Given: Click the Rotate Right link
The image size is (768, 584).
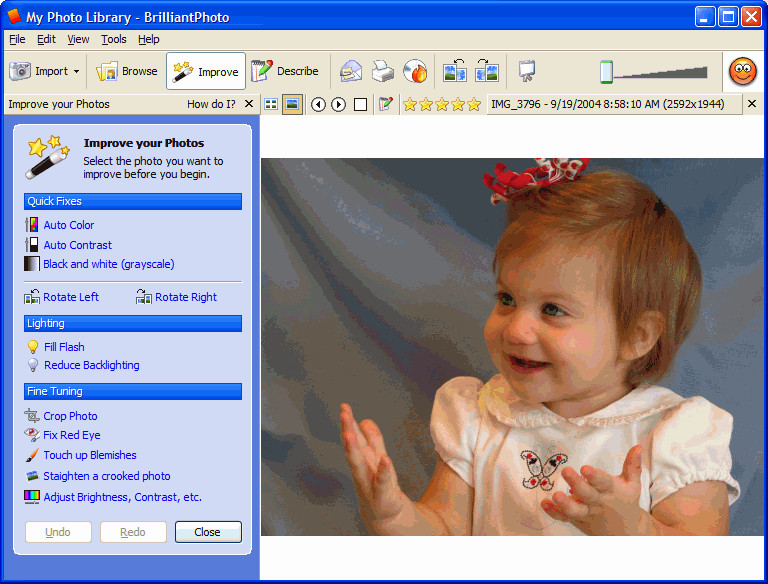Looking at the screenshot, I should pyautogui.click(x=186, y=297).
